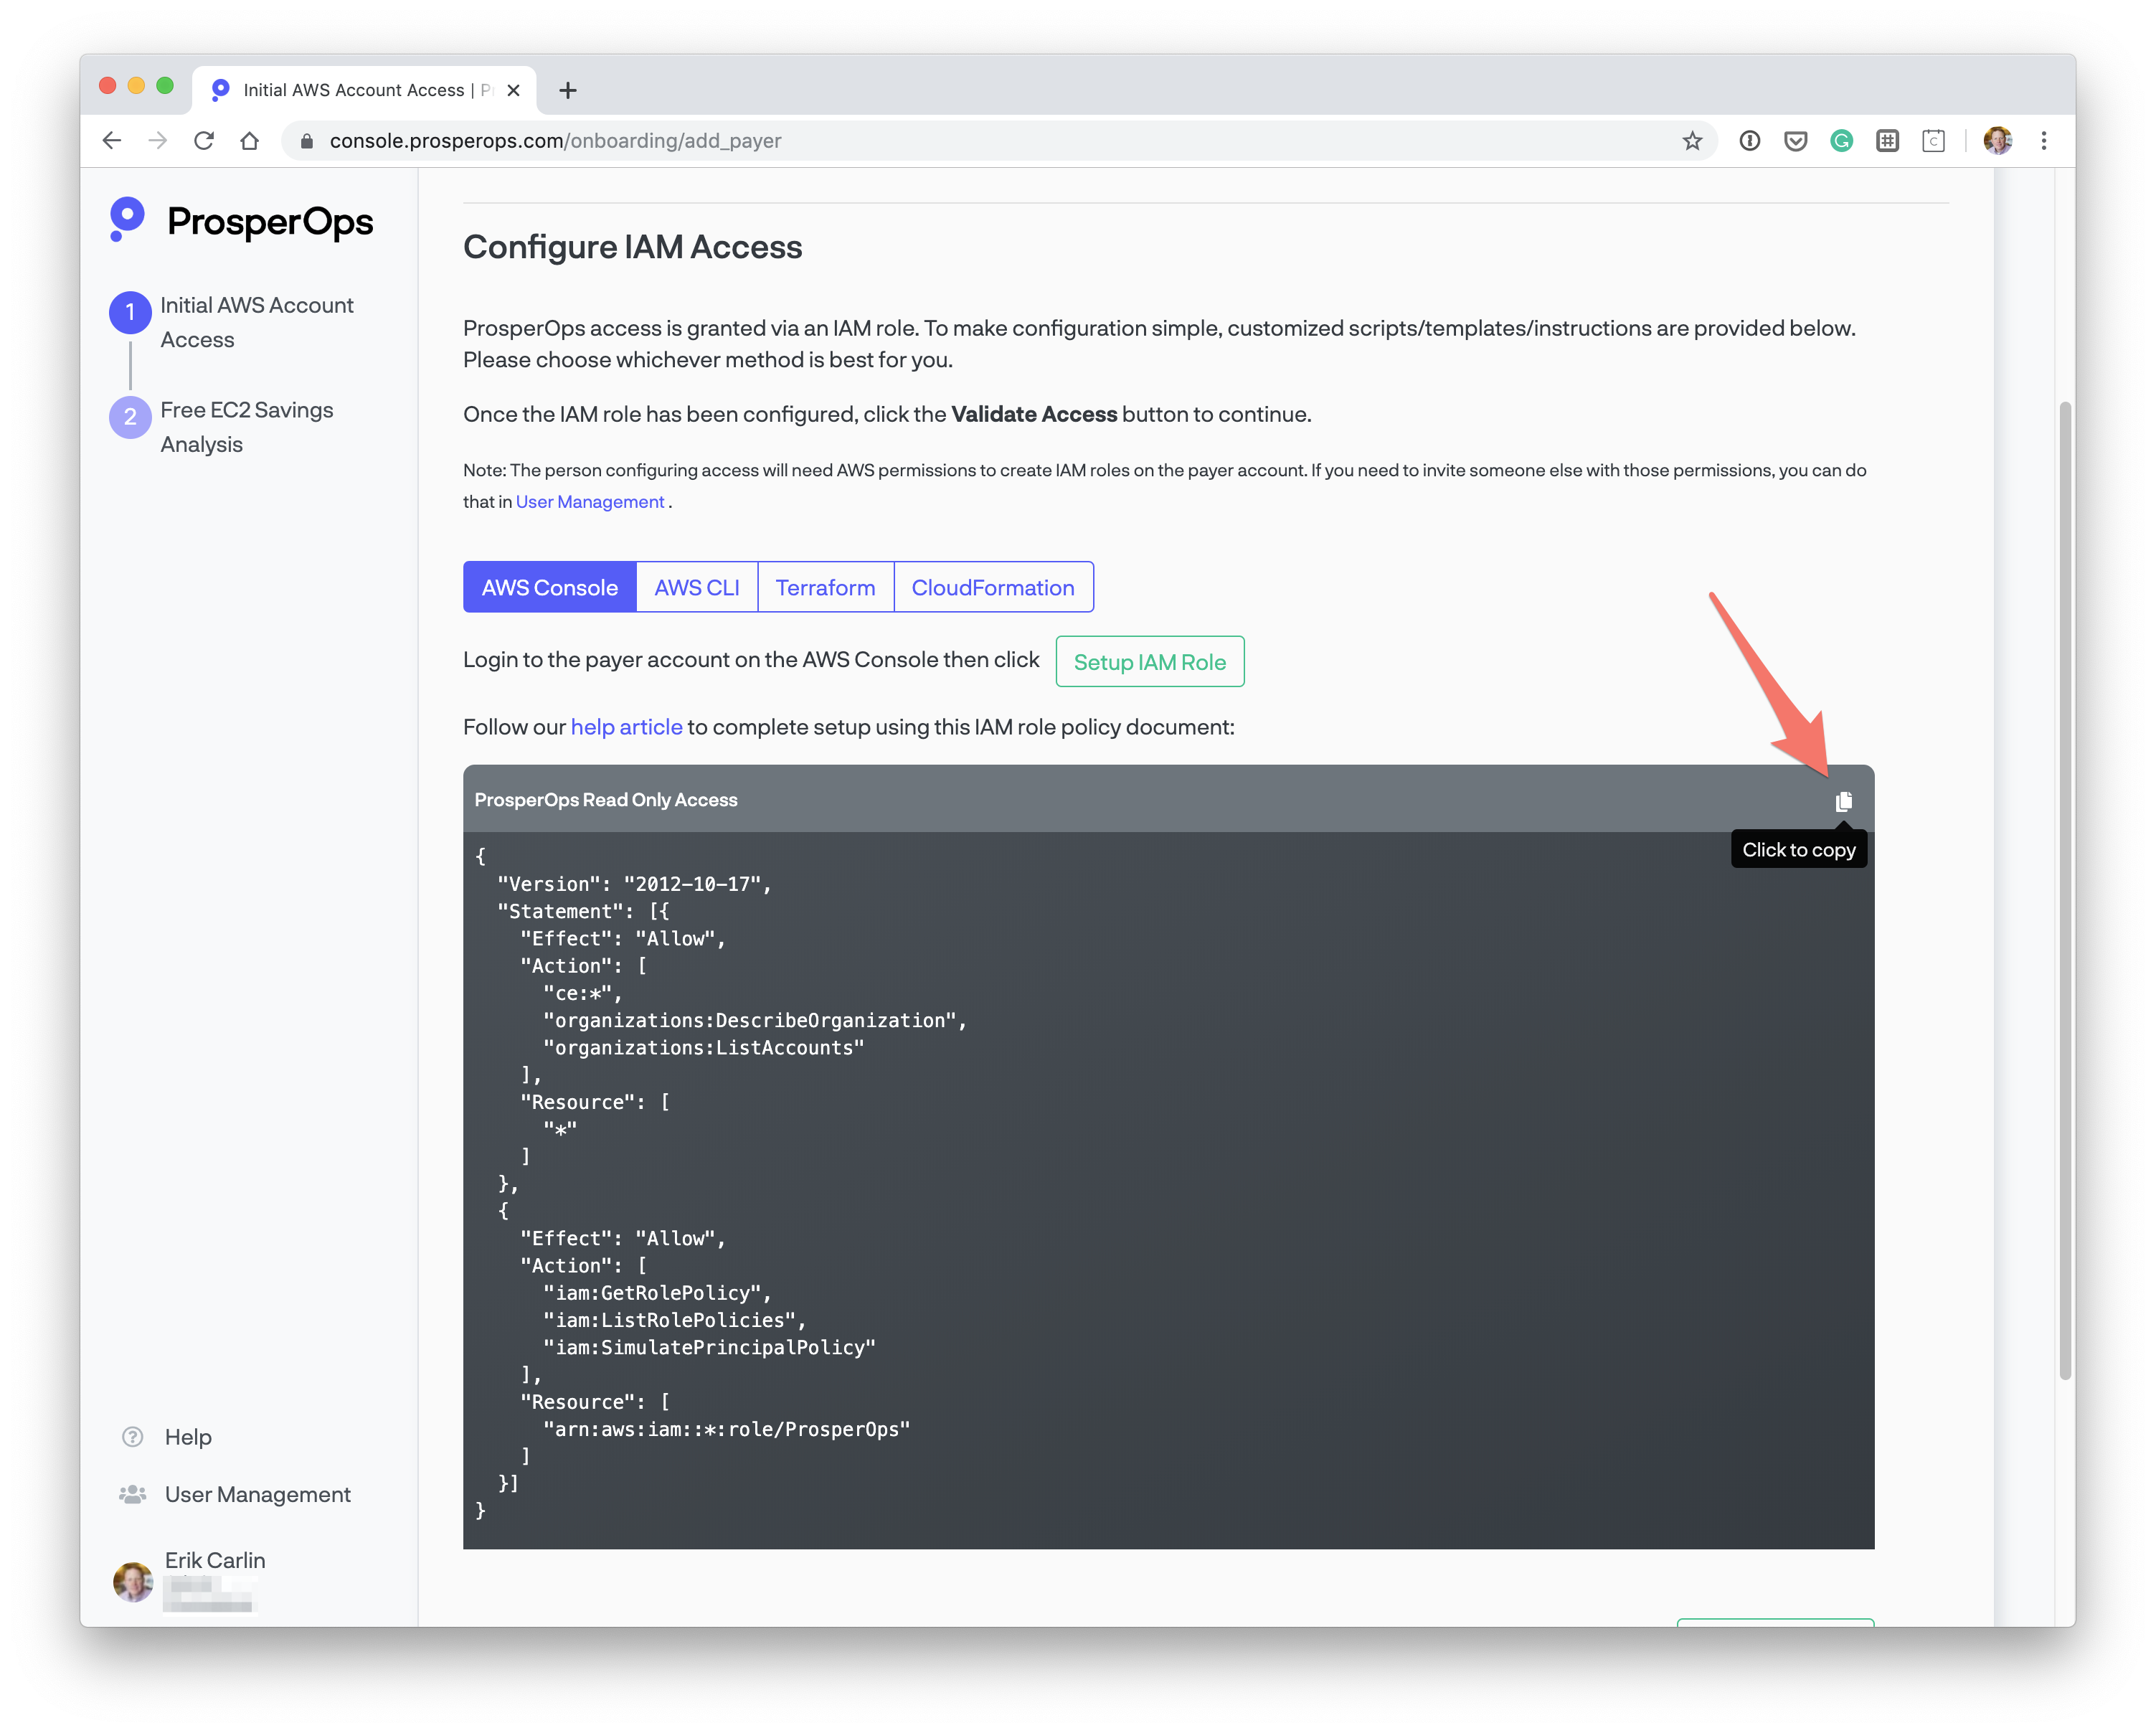
Task: Open the Pocket extension icon
Action: coord(1796,141)
